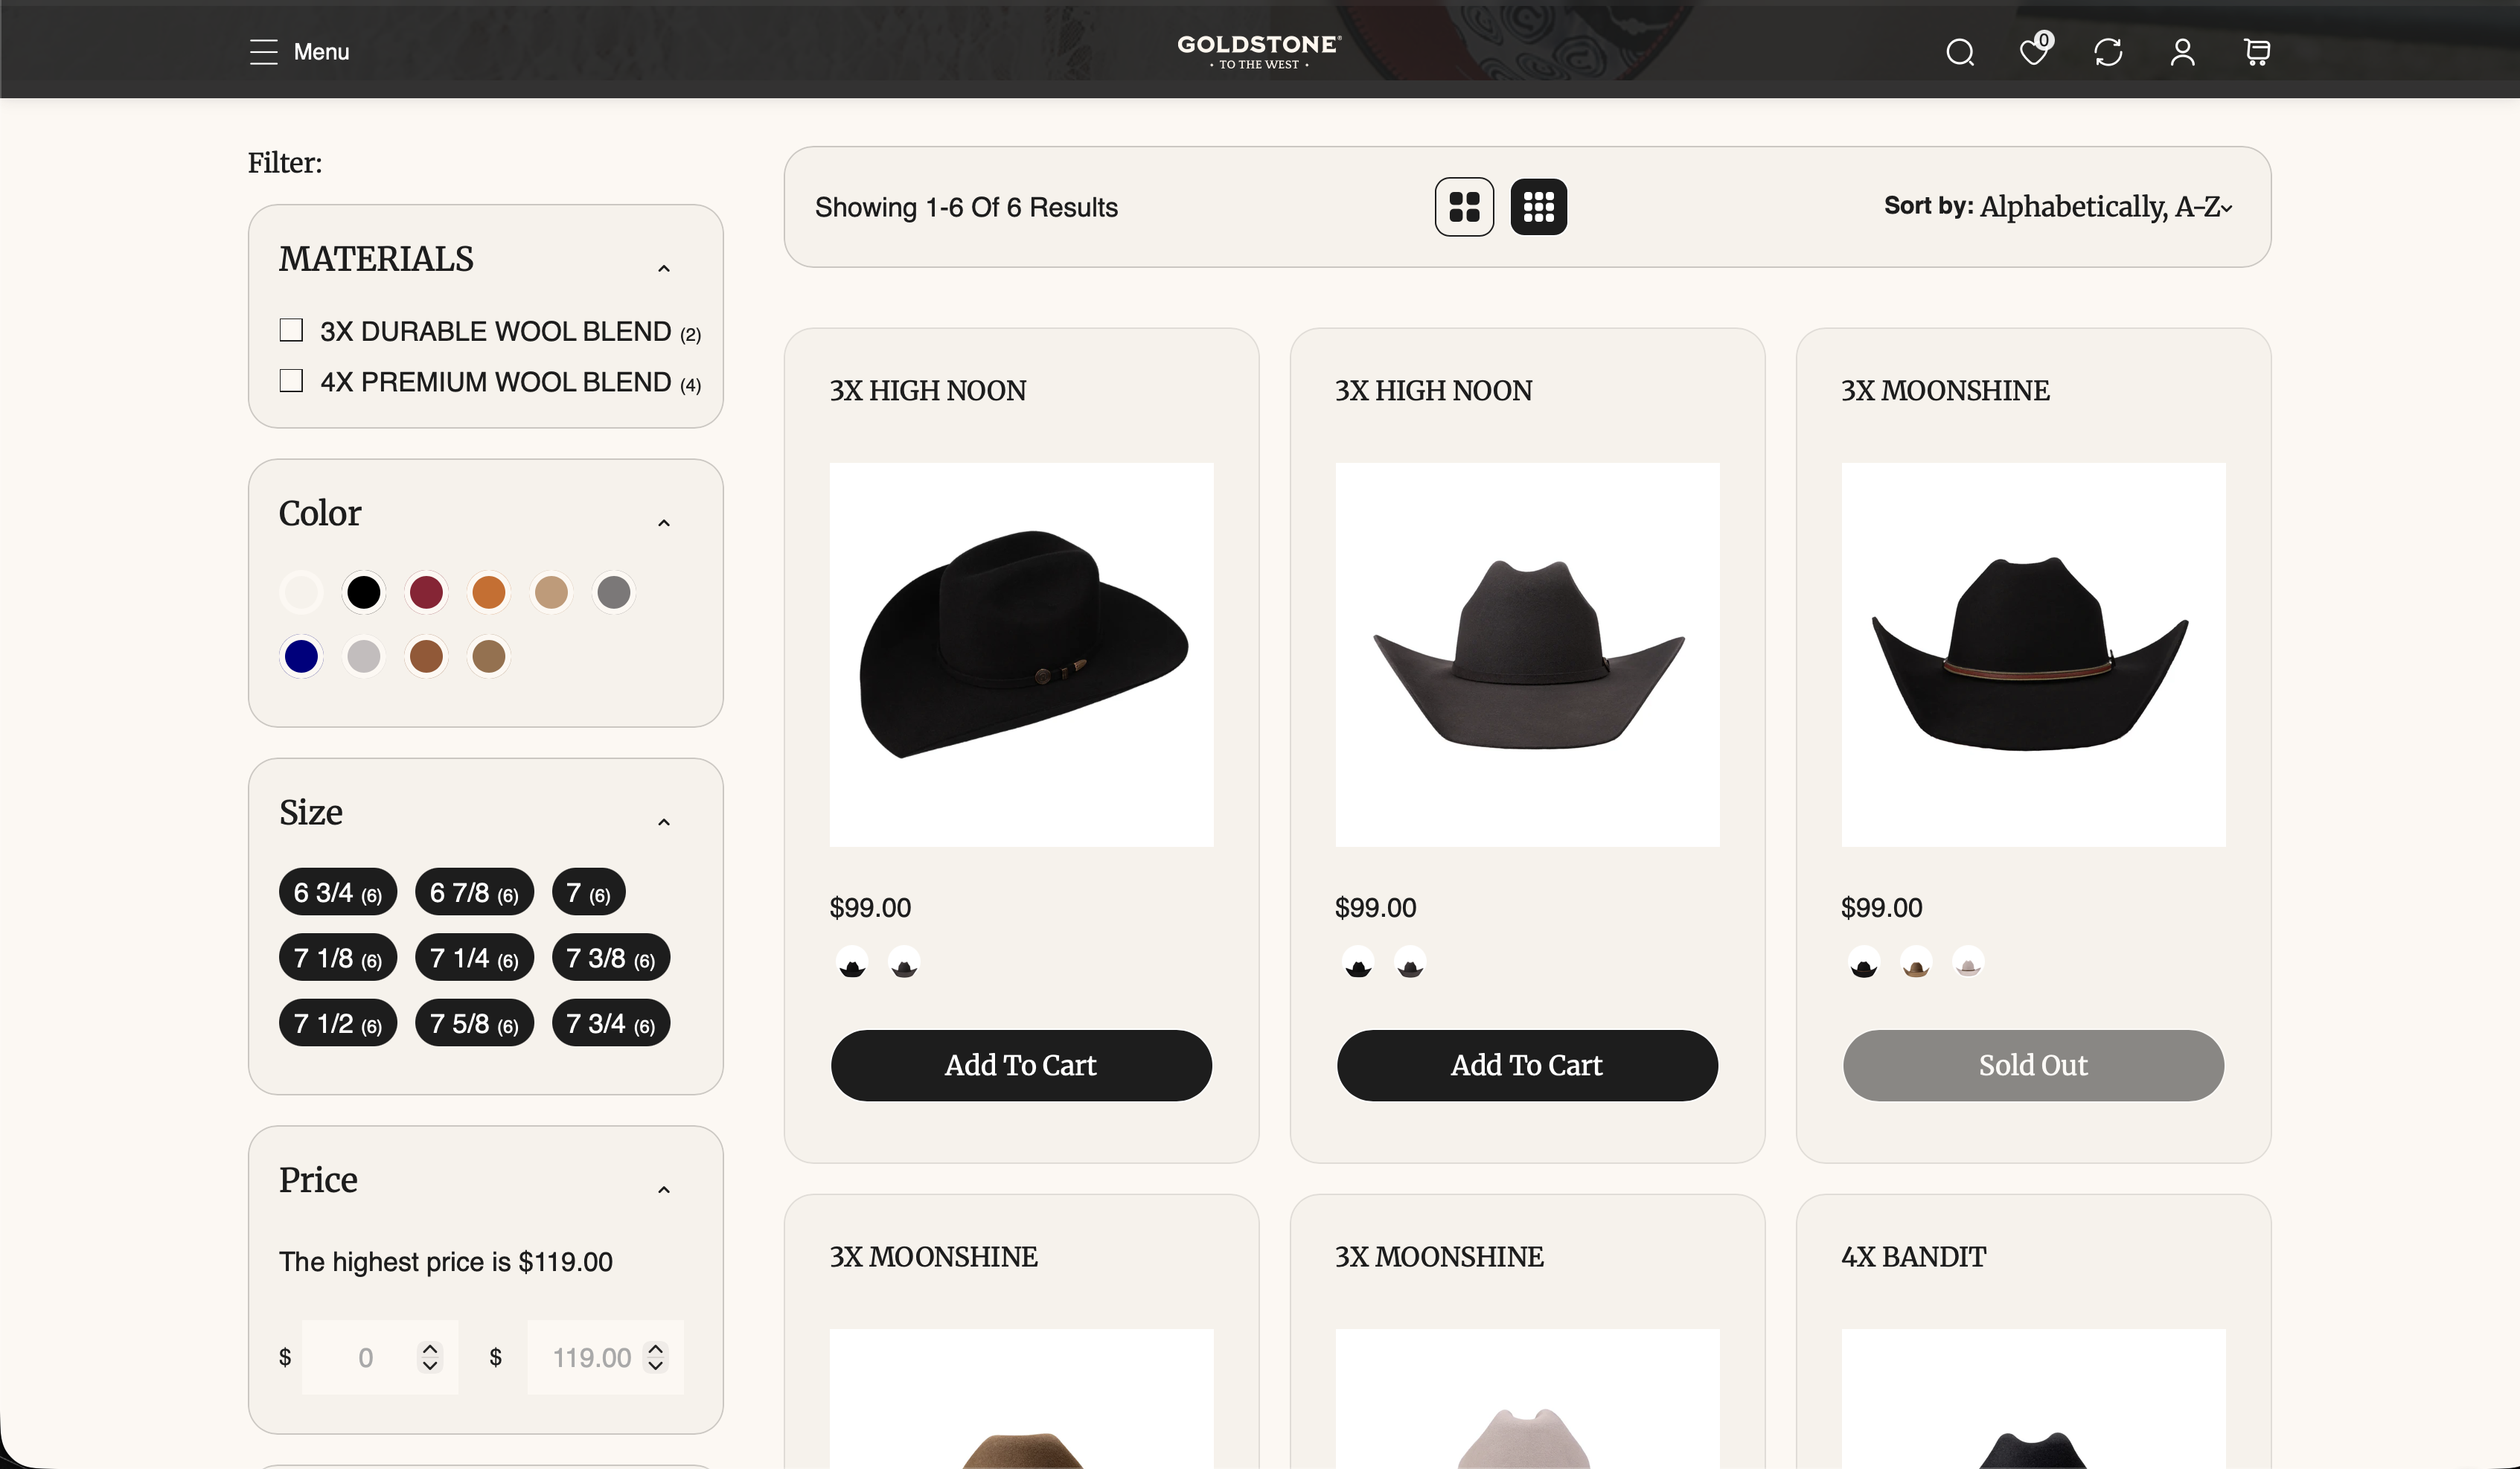Click the maximum price input 119.00

point(605,1357)
